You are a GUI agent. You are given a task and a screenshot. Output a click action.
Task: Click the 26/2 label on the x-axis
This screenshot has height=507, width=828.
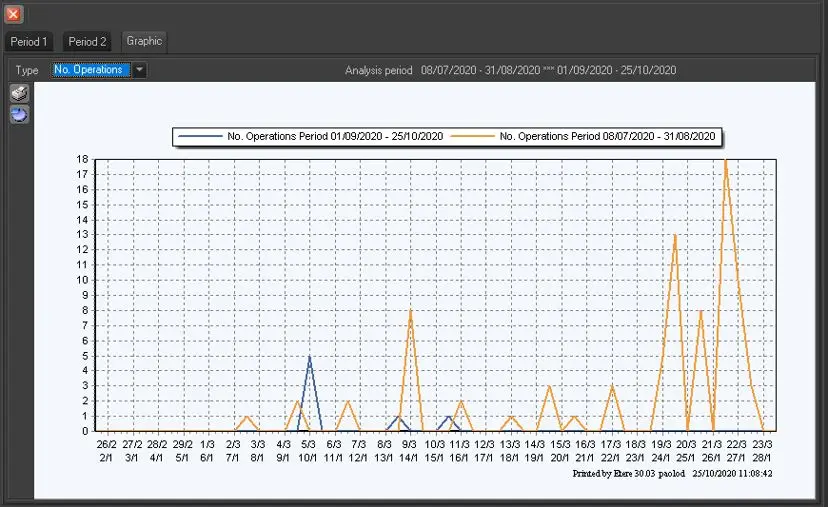tap(106, 443)
